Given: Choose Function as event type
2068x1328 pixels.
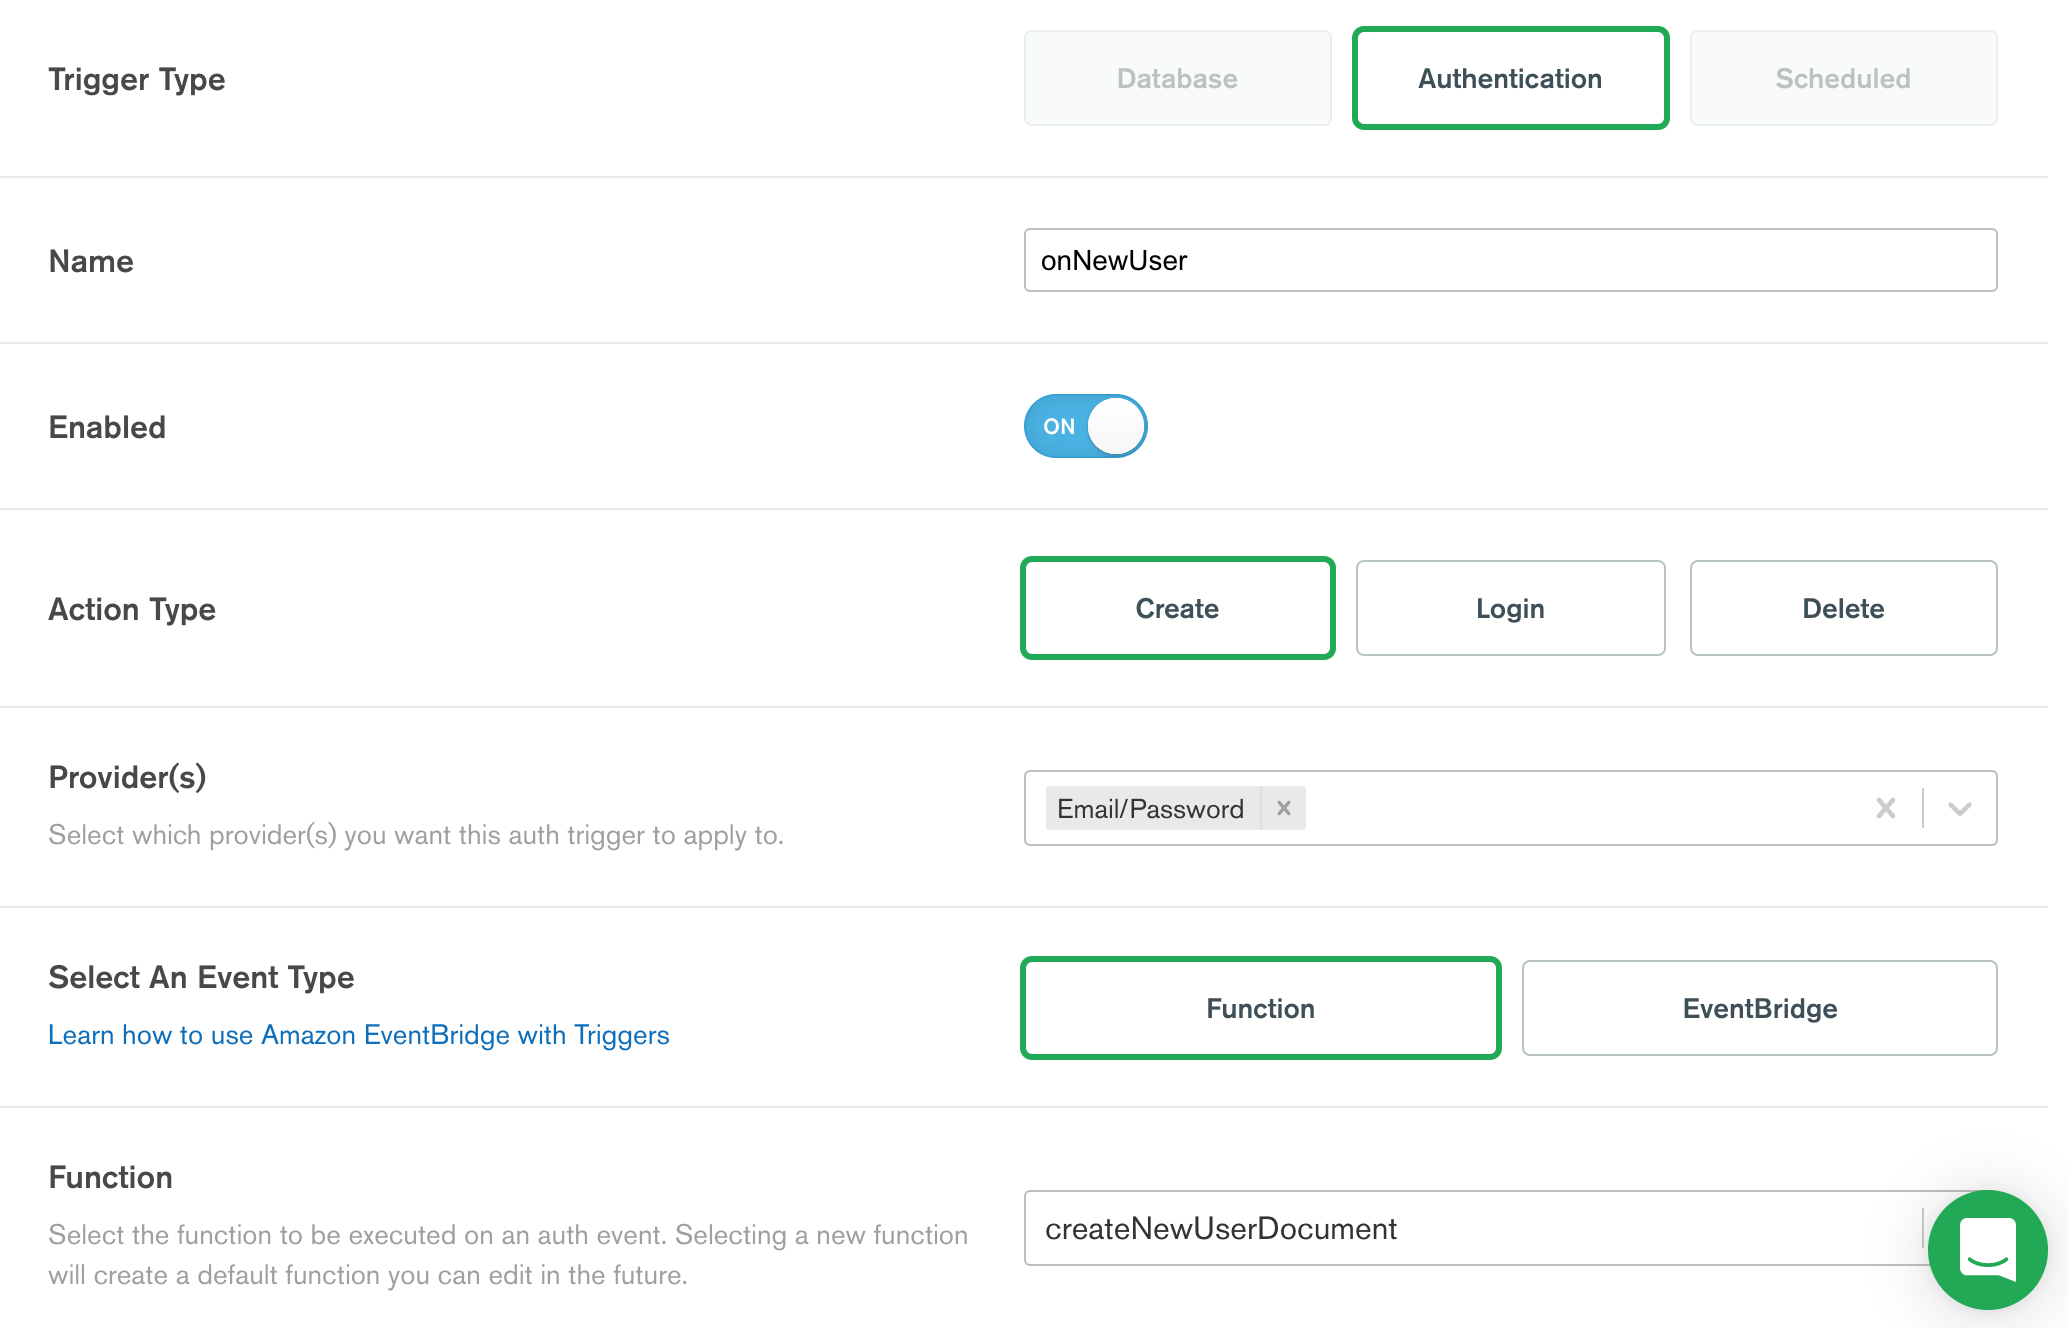Looking at the screenshot, I should [1260, 1008].
